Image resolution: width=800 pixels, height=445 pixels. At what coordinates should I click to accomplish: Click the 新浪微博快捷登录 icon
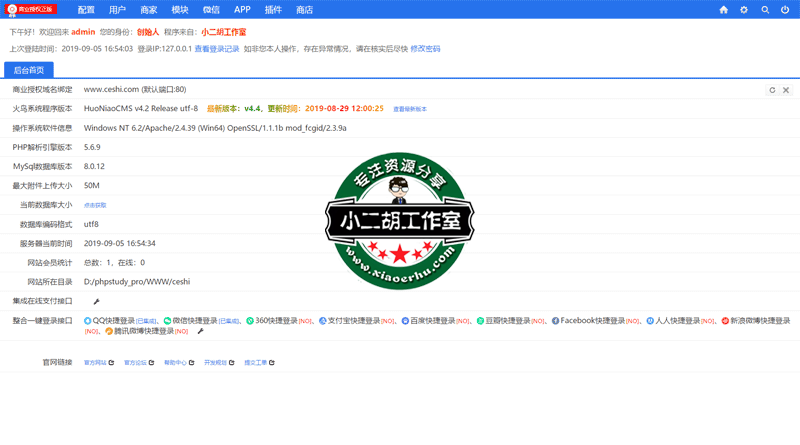pyautogui.click(x=725, y=321)
